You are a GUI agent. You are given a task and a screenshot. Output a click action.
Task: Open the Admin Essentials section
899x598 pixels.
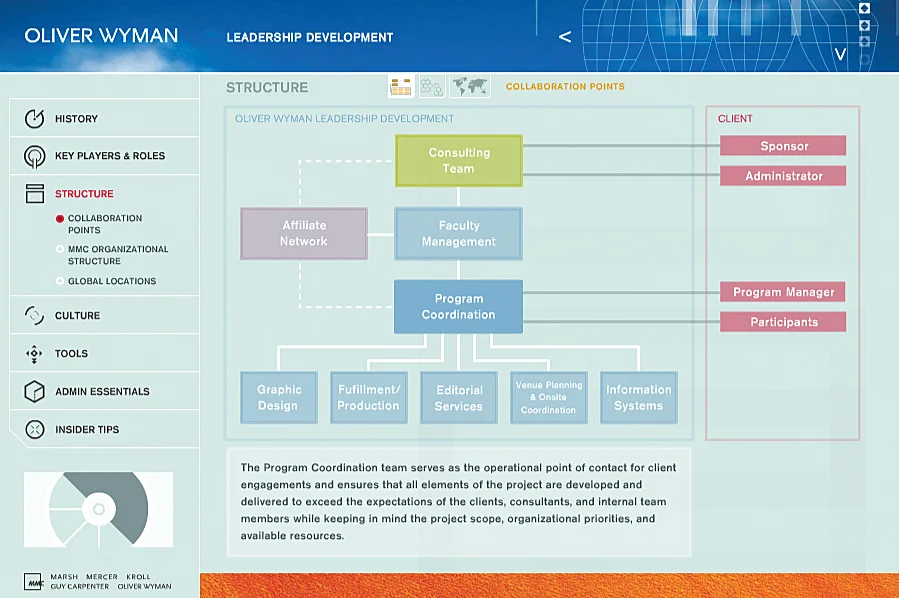104,392
